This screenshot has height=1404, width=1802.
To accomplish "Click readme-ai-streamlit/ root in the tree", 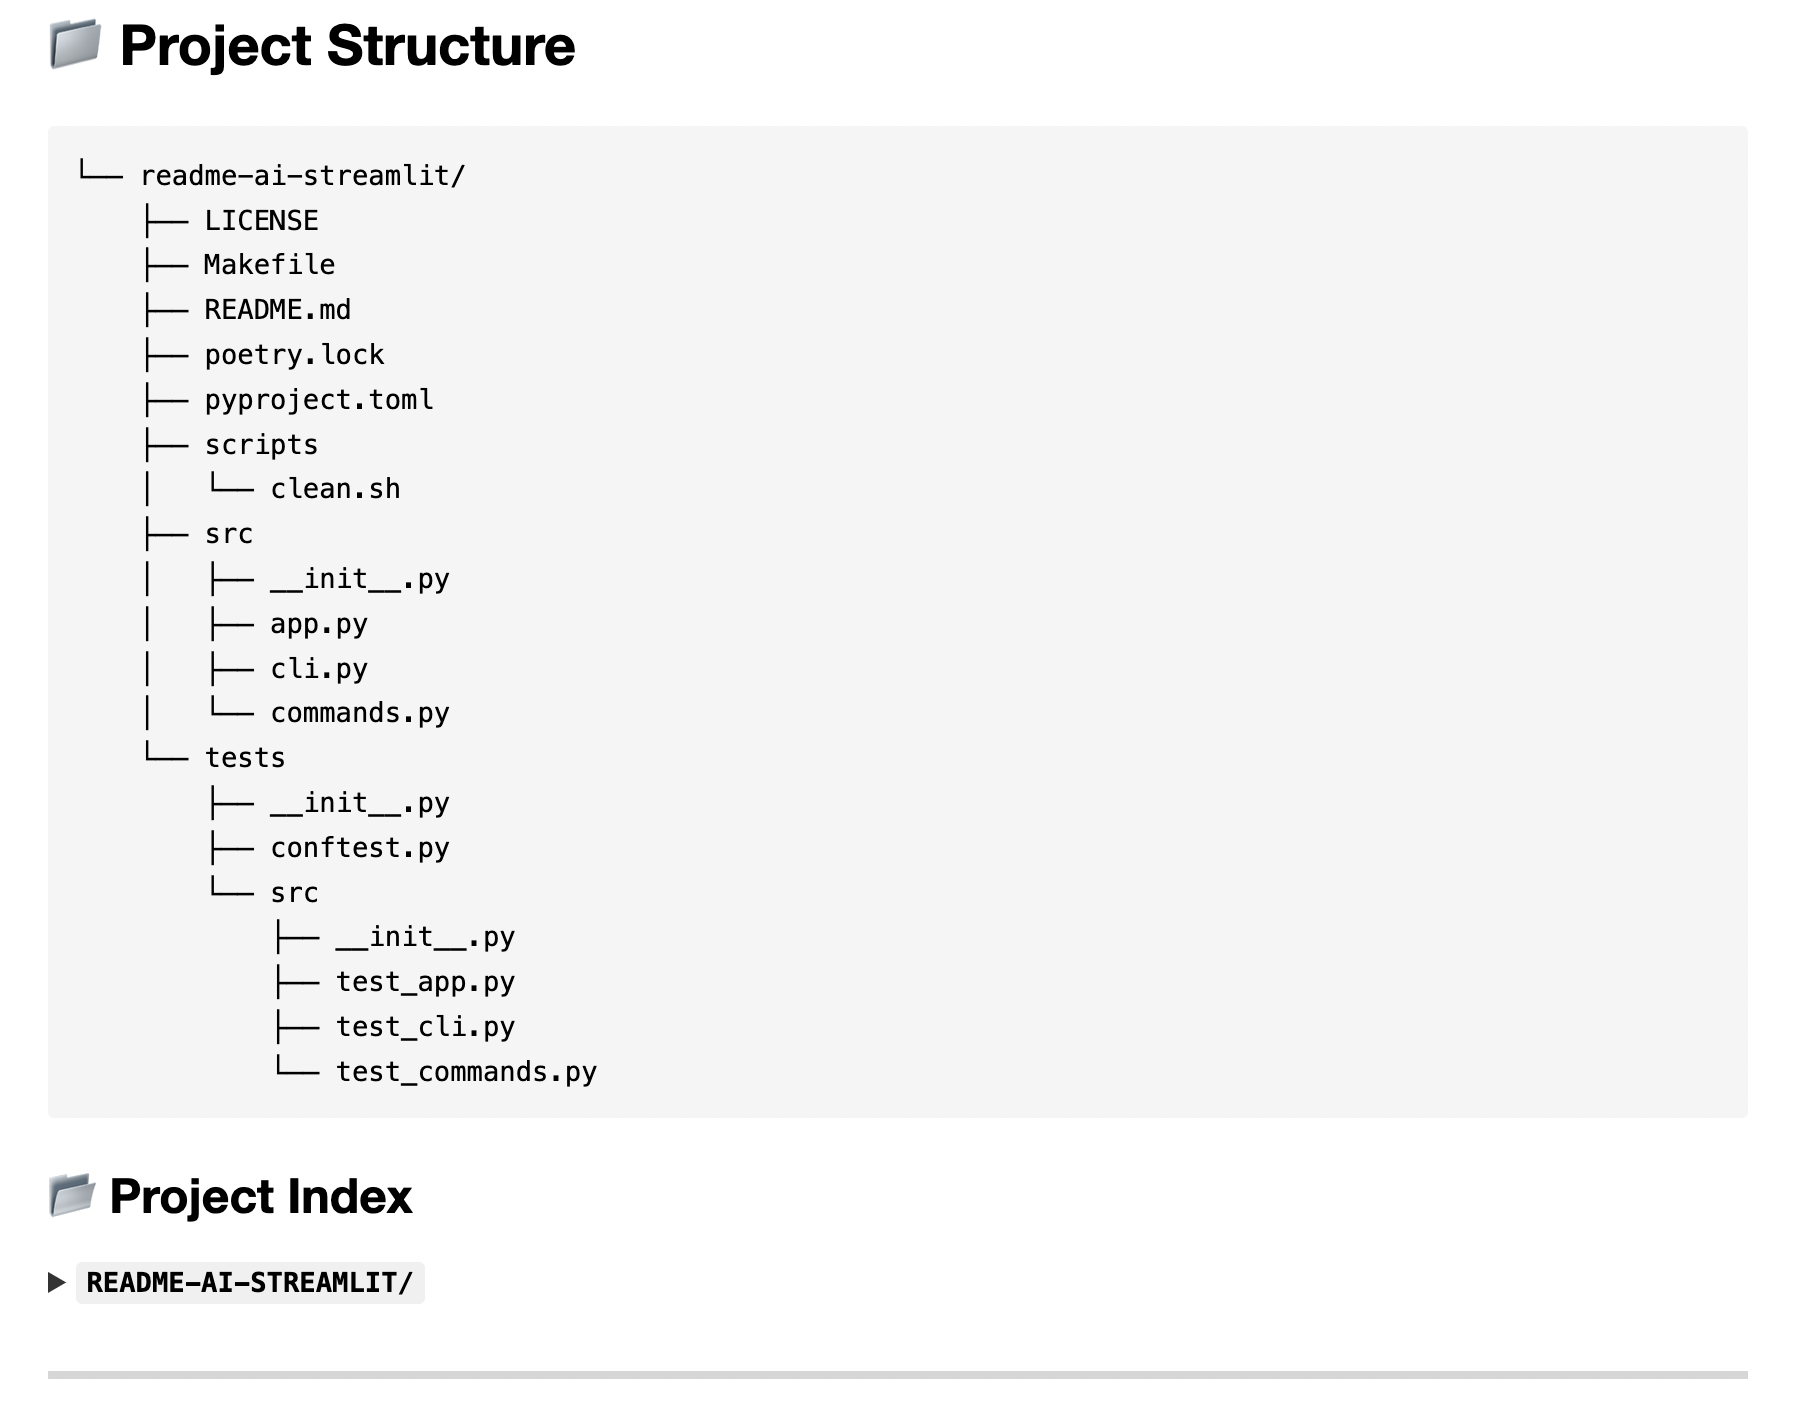I will click(302, 176).
